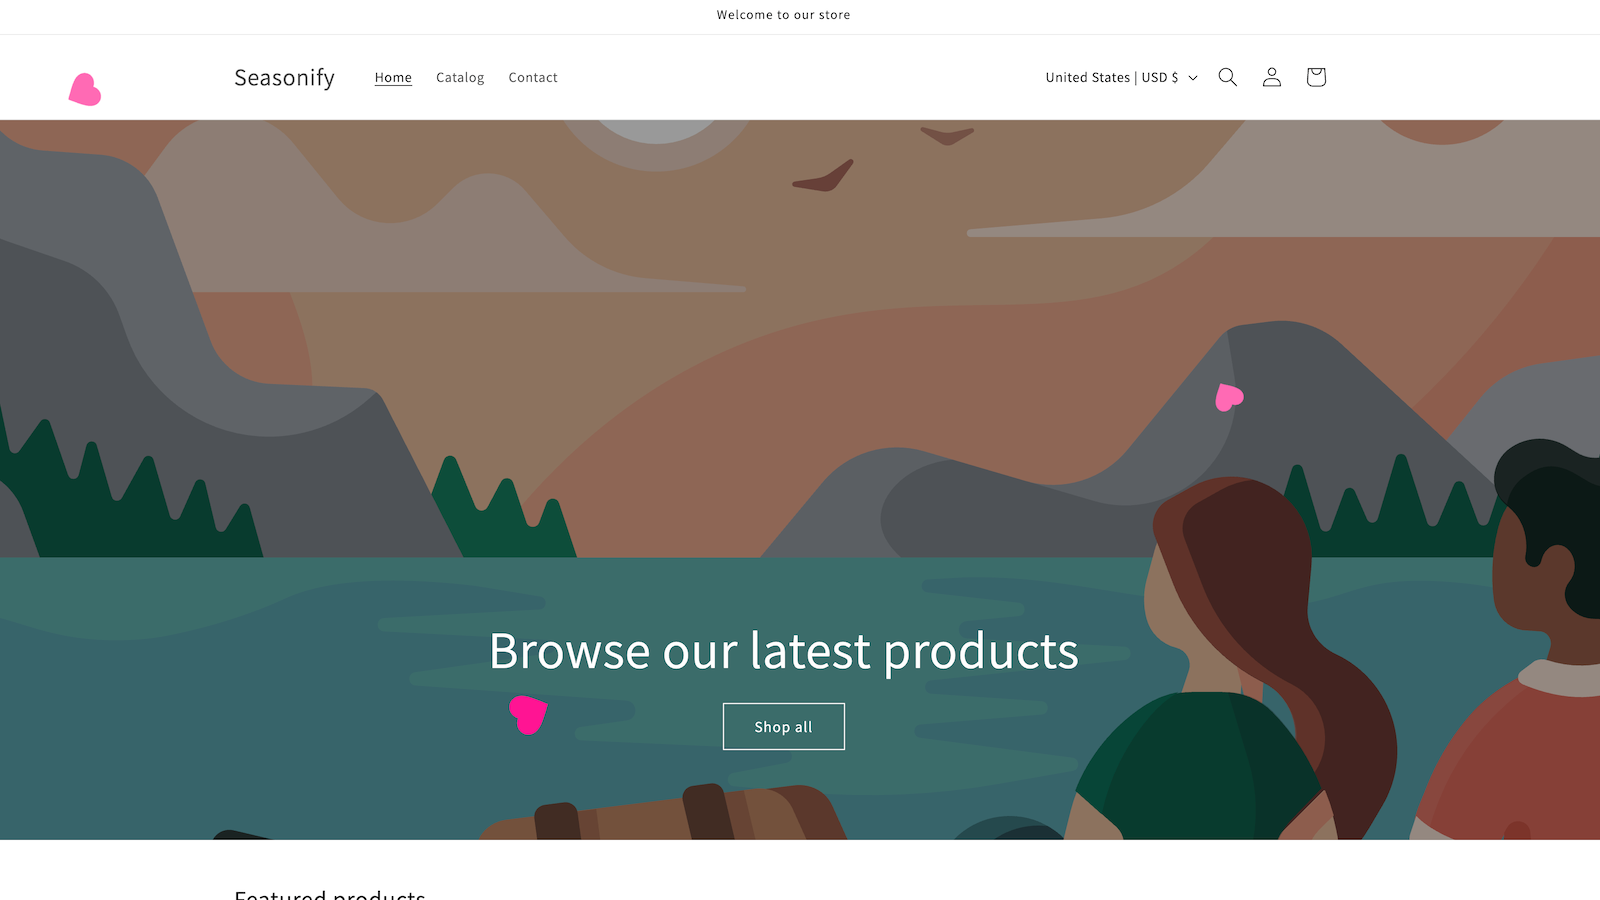Click the Featured products heading
The image size is (1600, 900).
tap(330, 894)
